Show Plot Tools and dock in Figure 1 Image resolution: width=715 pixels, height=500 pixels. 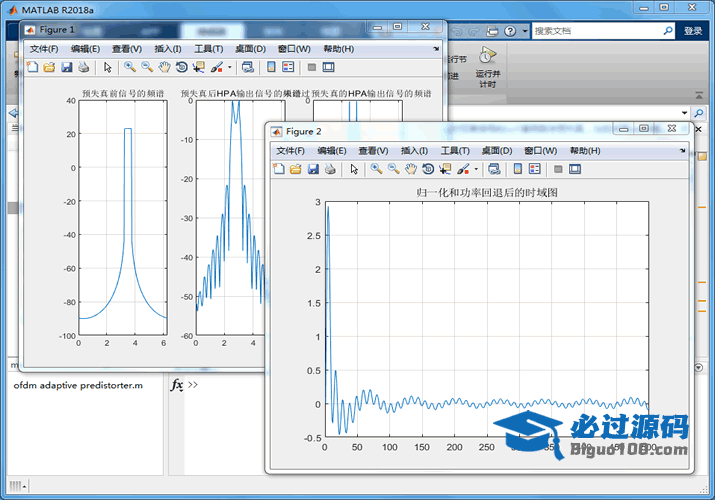[328, 67]
